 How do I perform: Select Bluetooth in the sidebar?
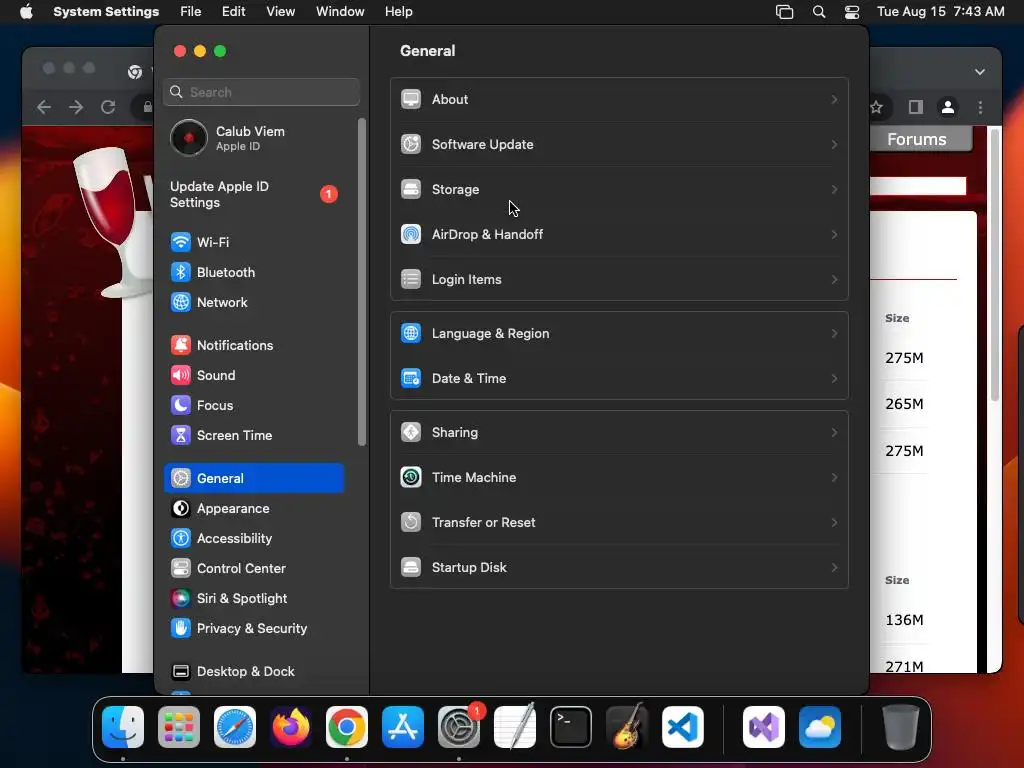pos(254,272)
